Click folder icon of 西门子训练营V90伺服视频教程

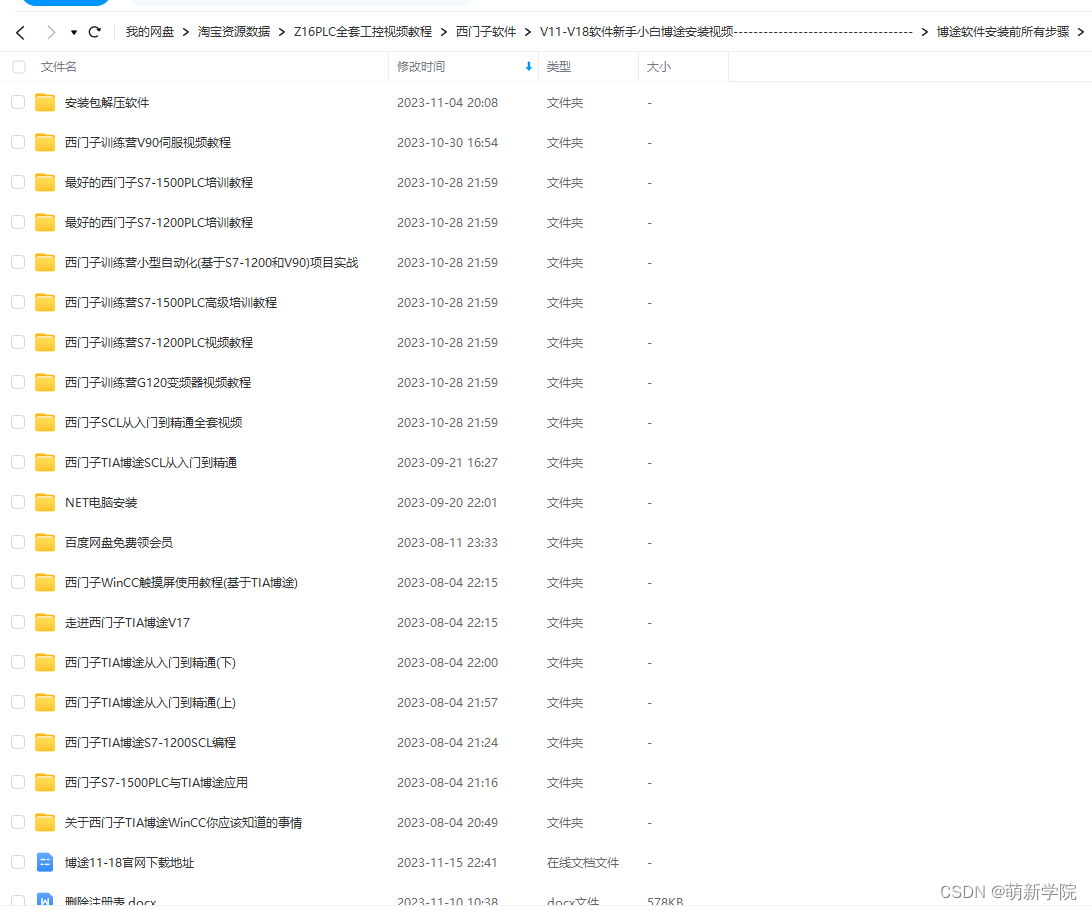click(x=45, y=142)
